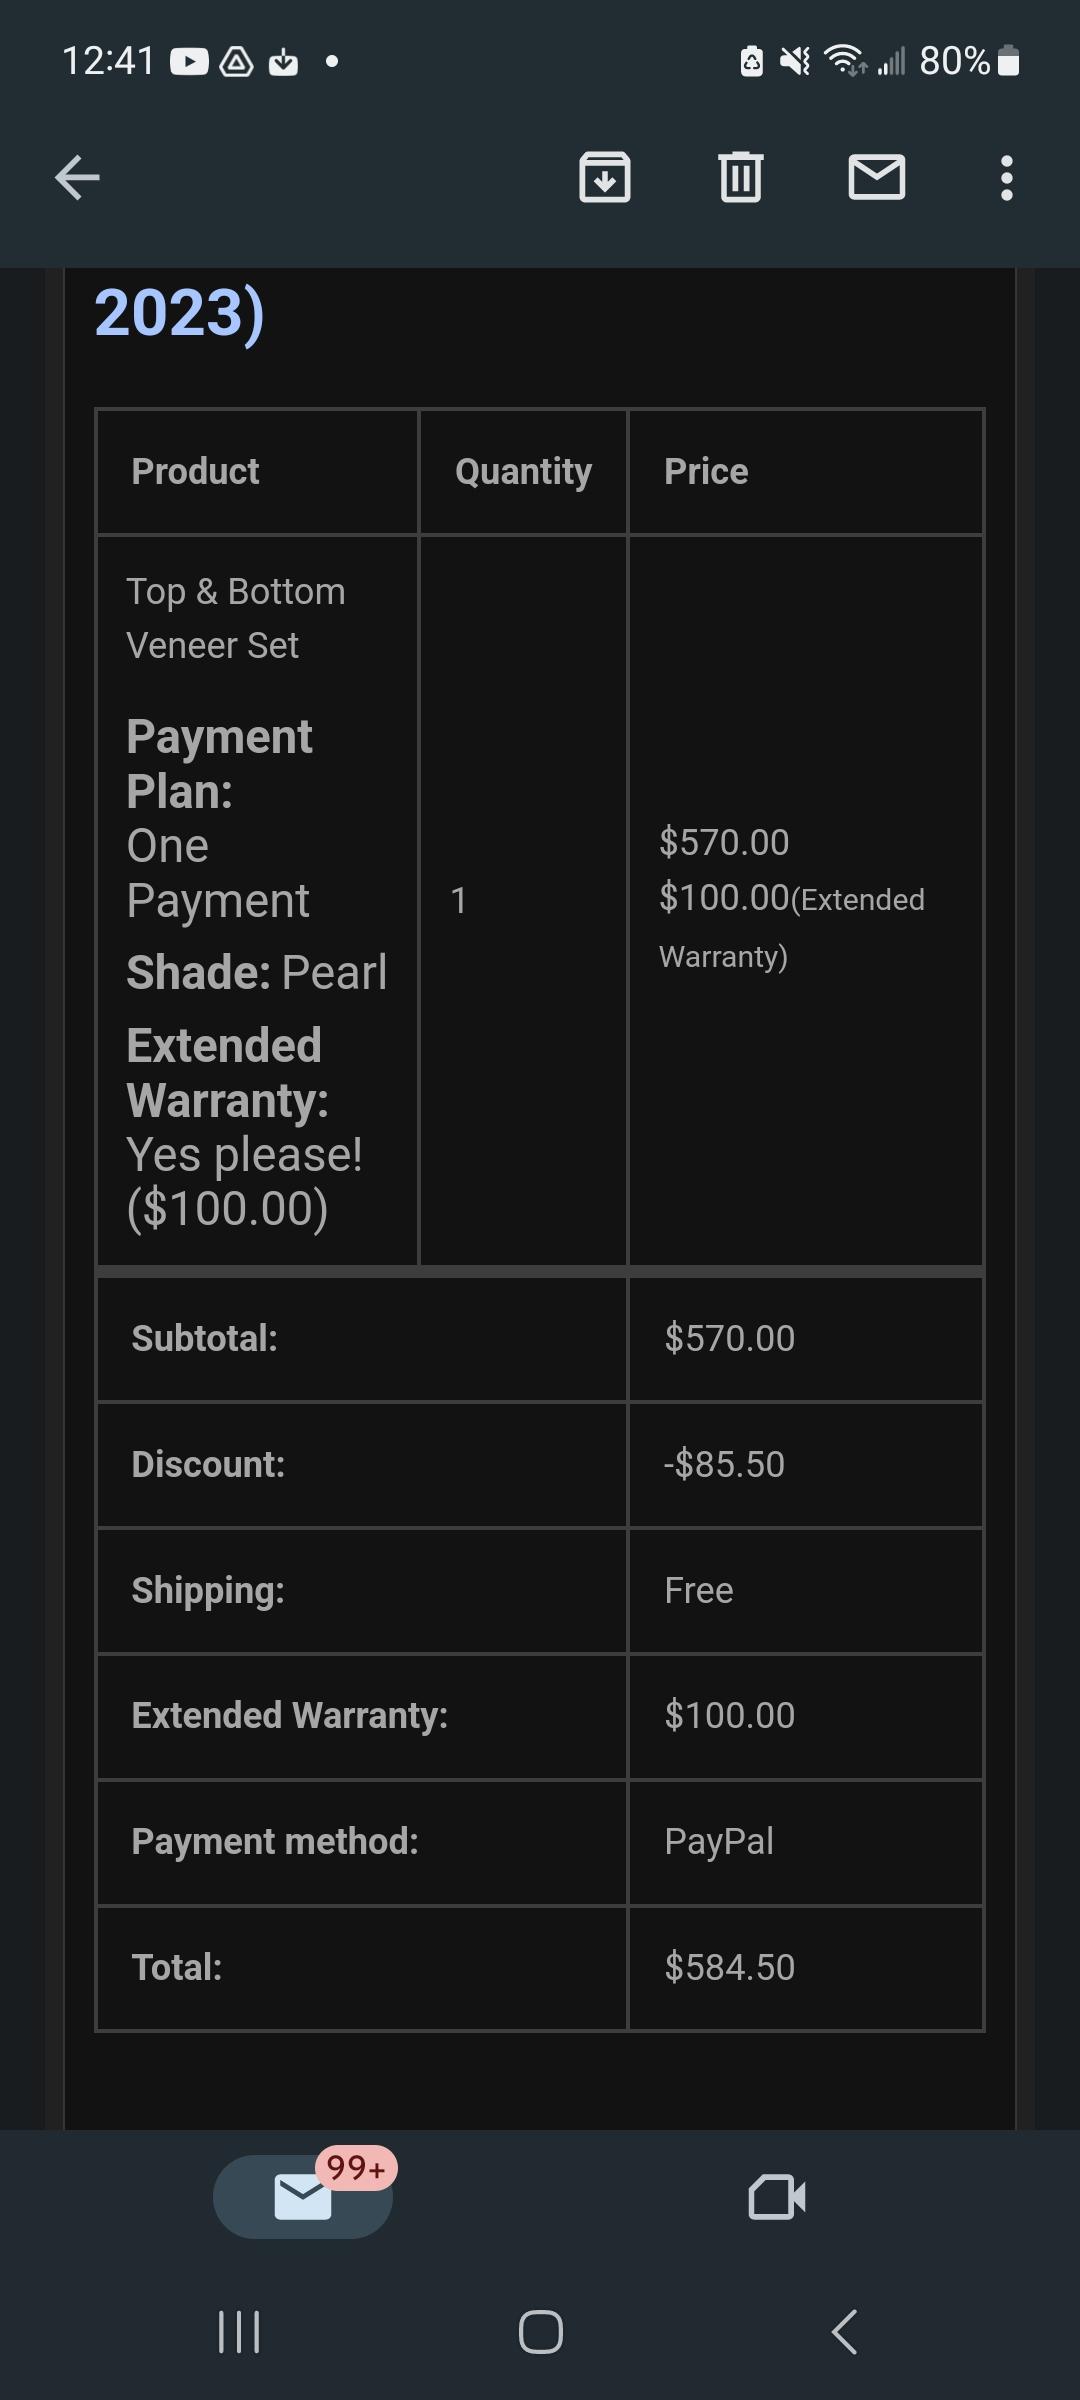1080x2400 pixels.
Task: Tap the Subtotal amount $570.00
Action: click(730, 1338)
